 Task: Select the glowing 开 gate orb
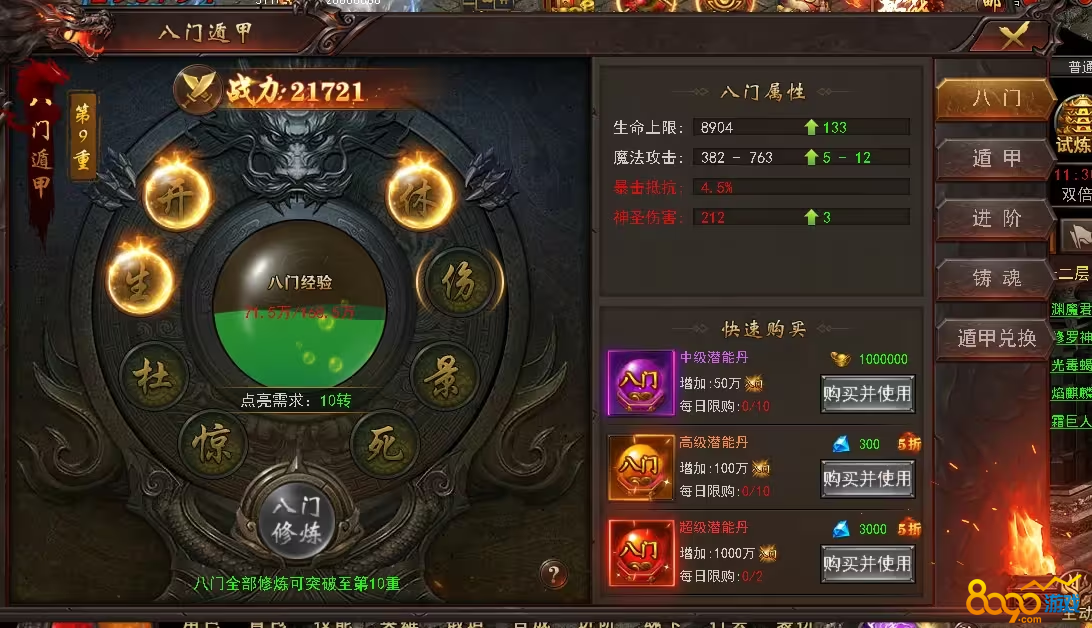pos(177,196)
